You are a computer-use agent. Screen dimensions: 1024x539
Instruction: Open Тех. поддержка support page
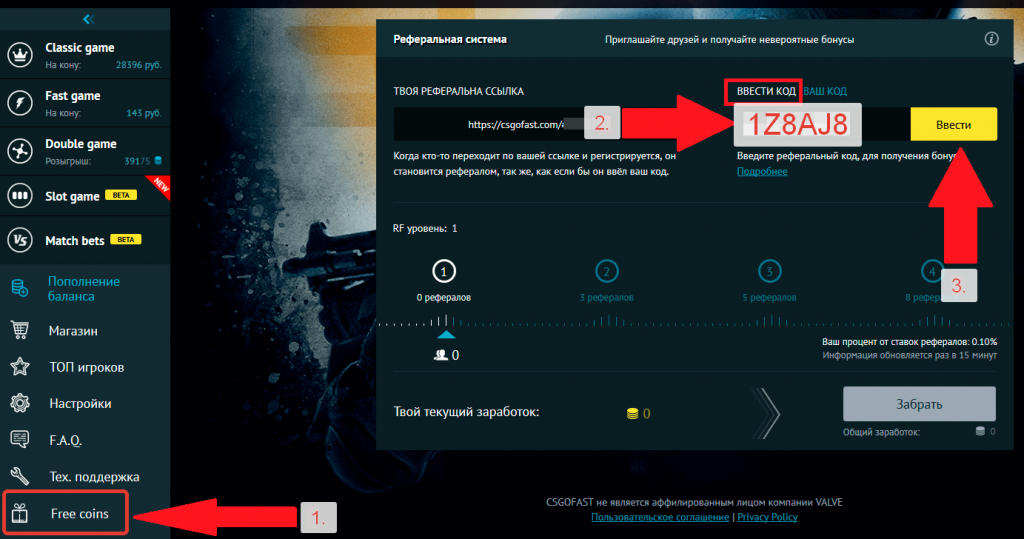pyautogui.click(x=94, y=477)
